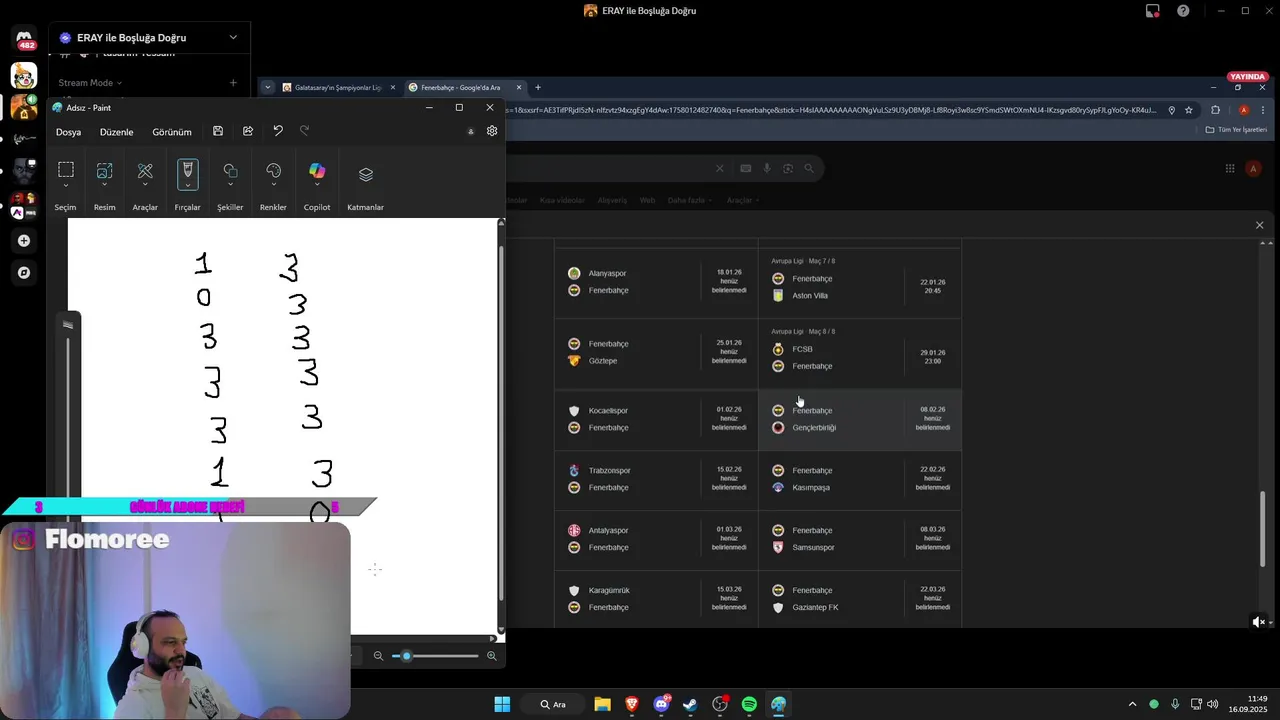Open the Şekiller shapes tool in Paint
Viewport: 1280px width, 720px height.
click(x=230, y=171)
